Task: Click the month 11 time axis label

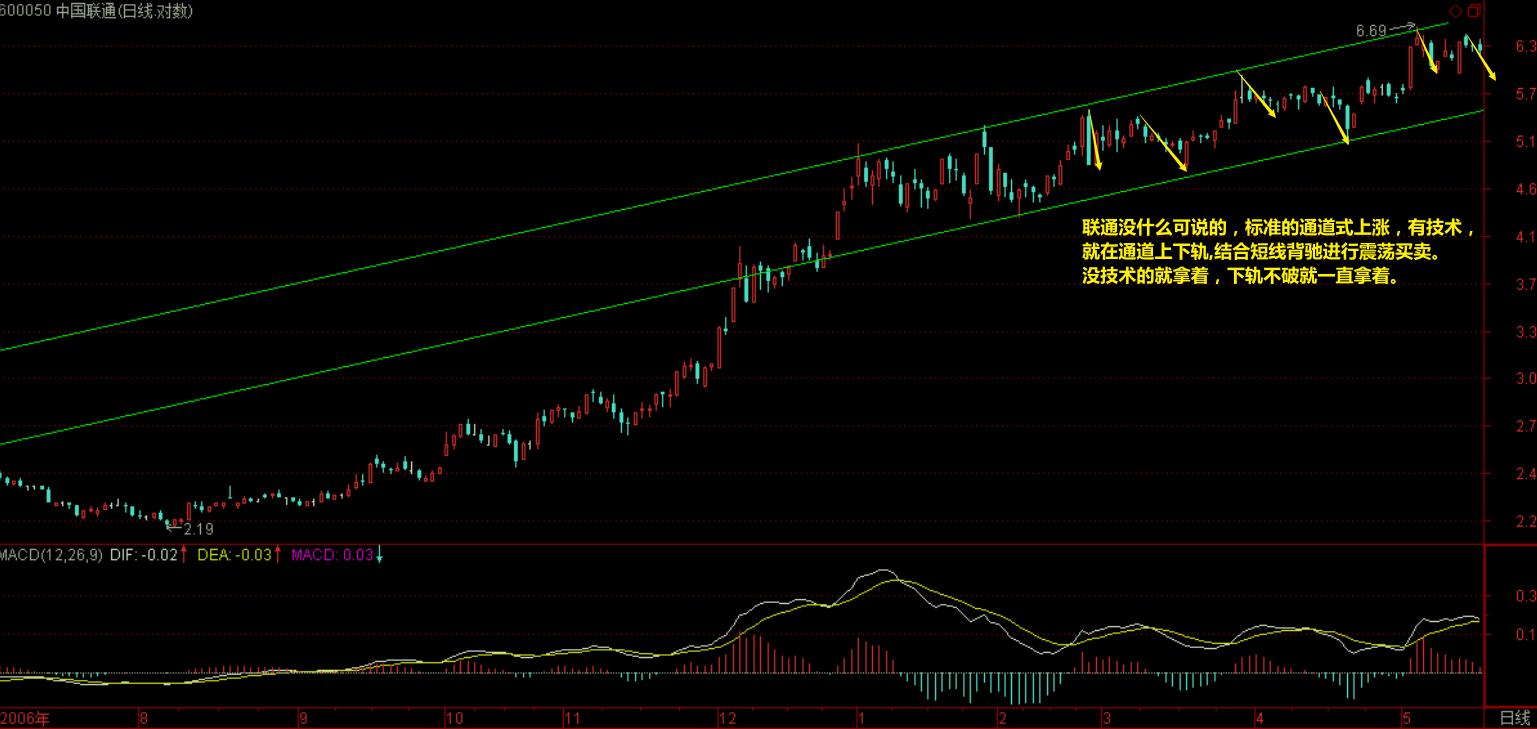Action: tap(572, 718)
